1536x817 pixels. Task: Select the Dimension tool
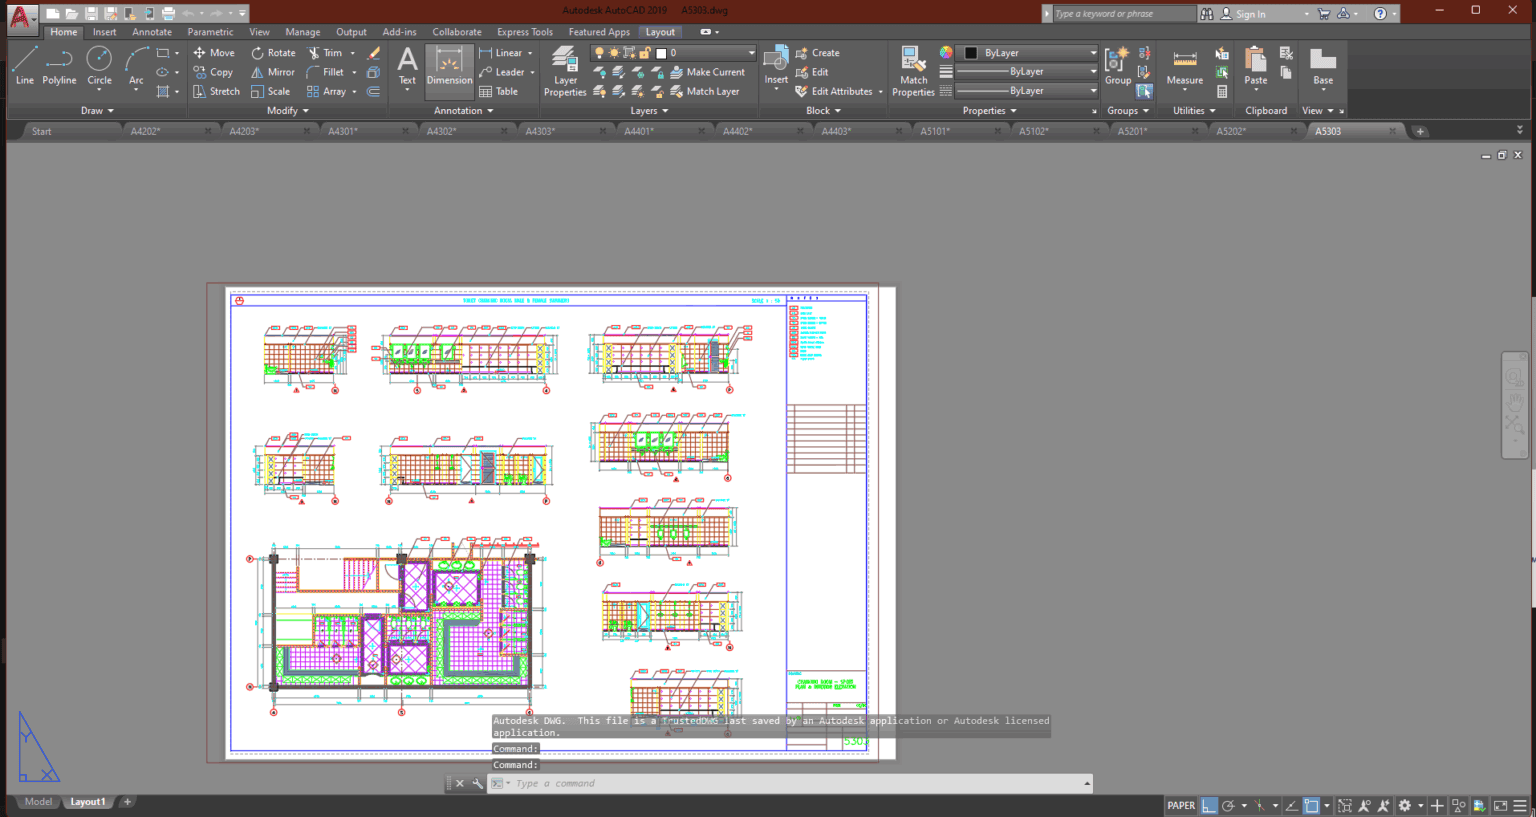(449, 68)
